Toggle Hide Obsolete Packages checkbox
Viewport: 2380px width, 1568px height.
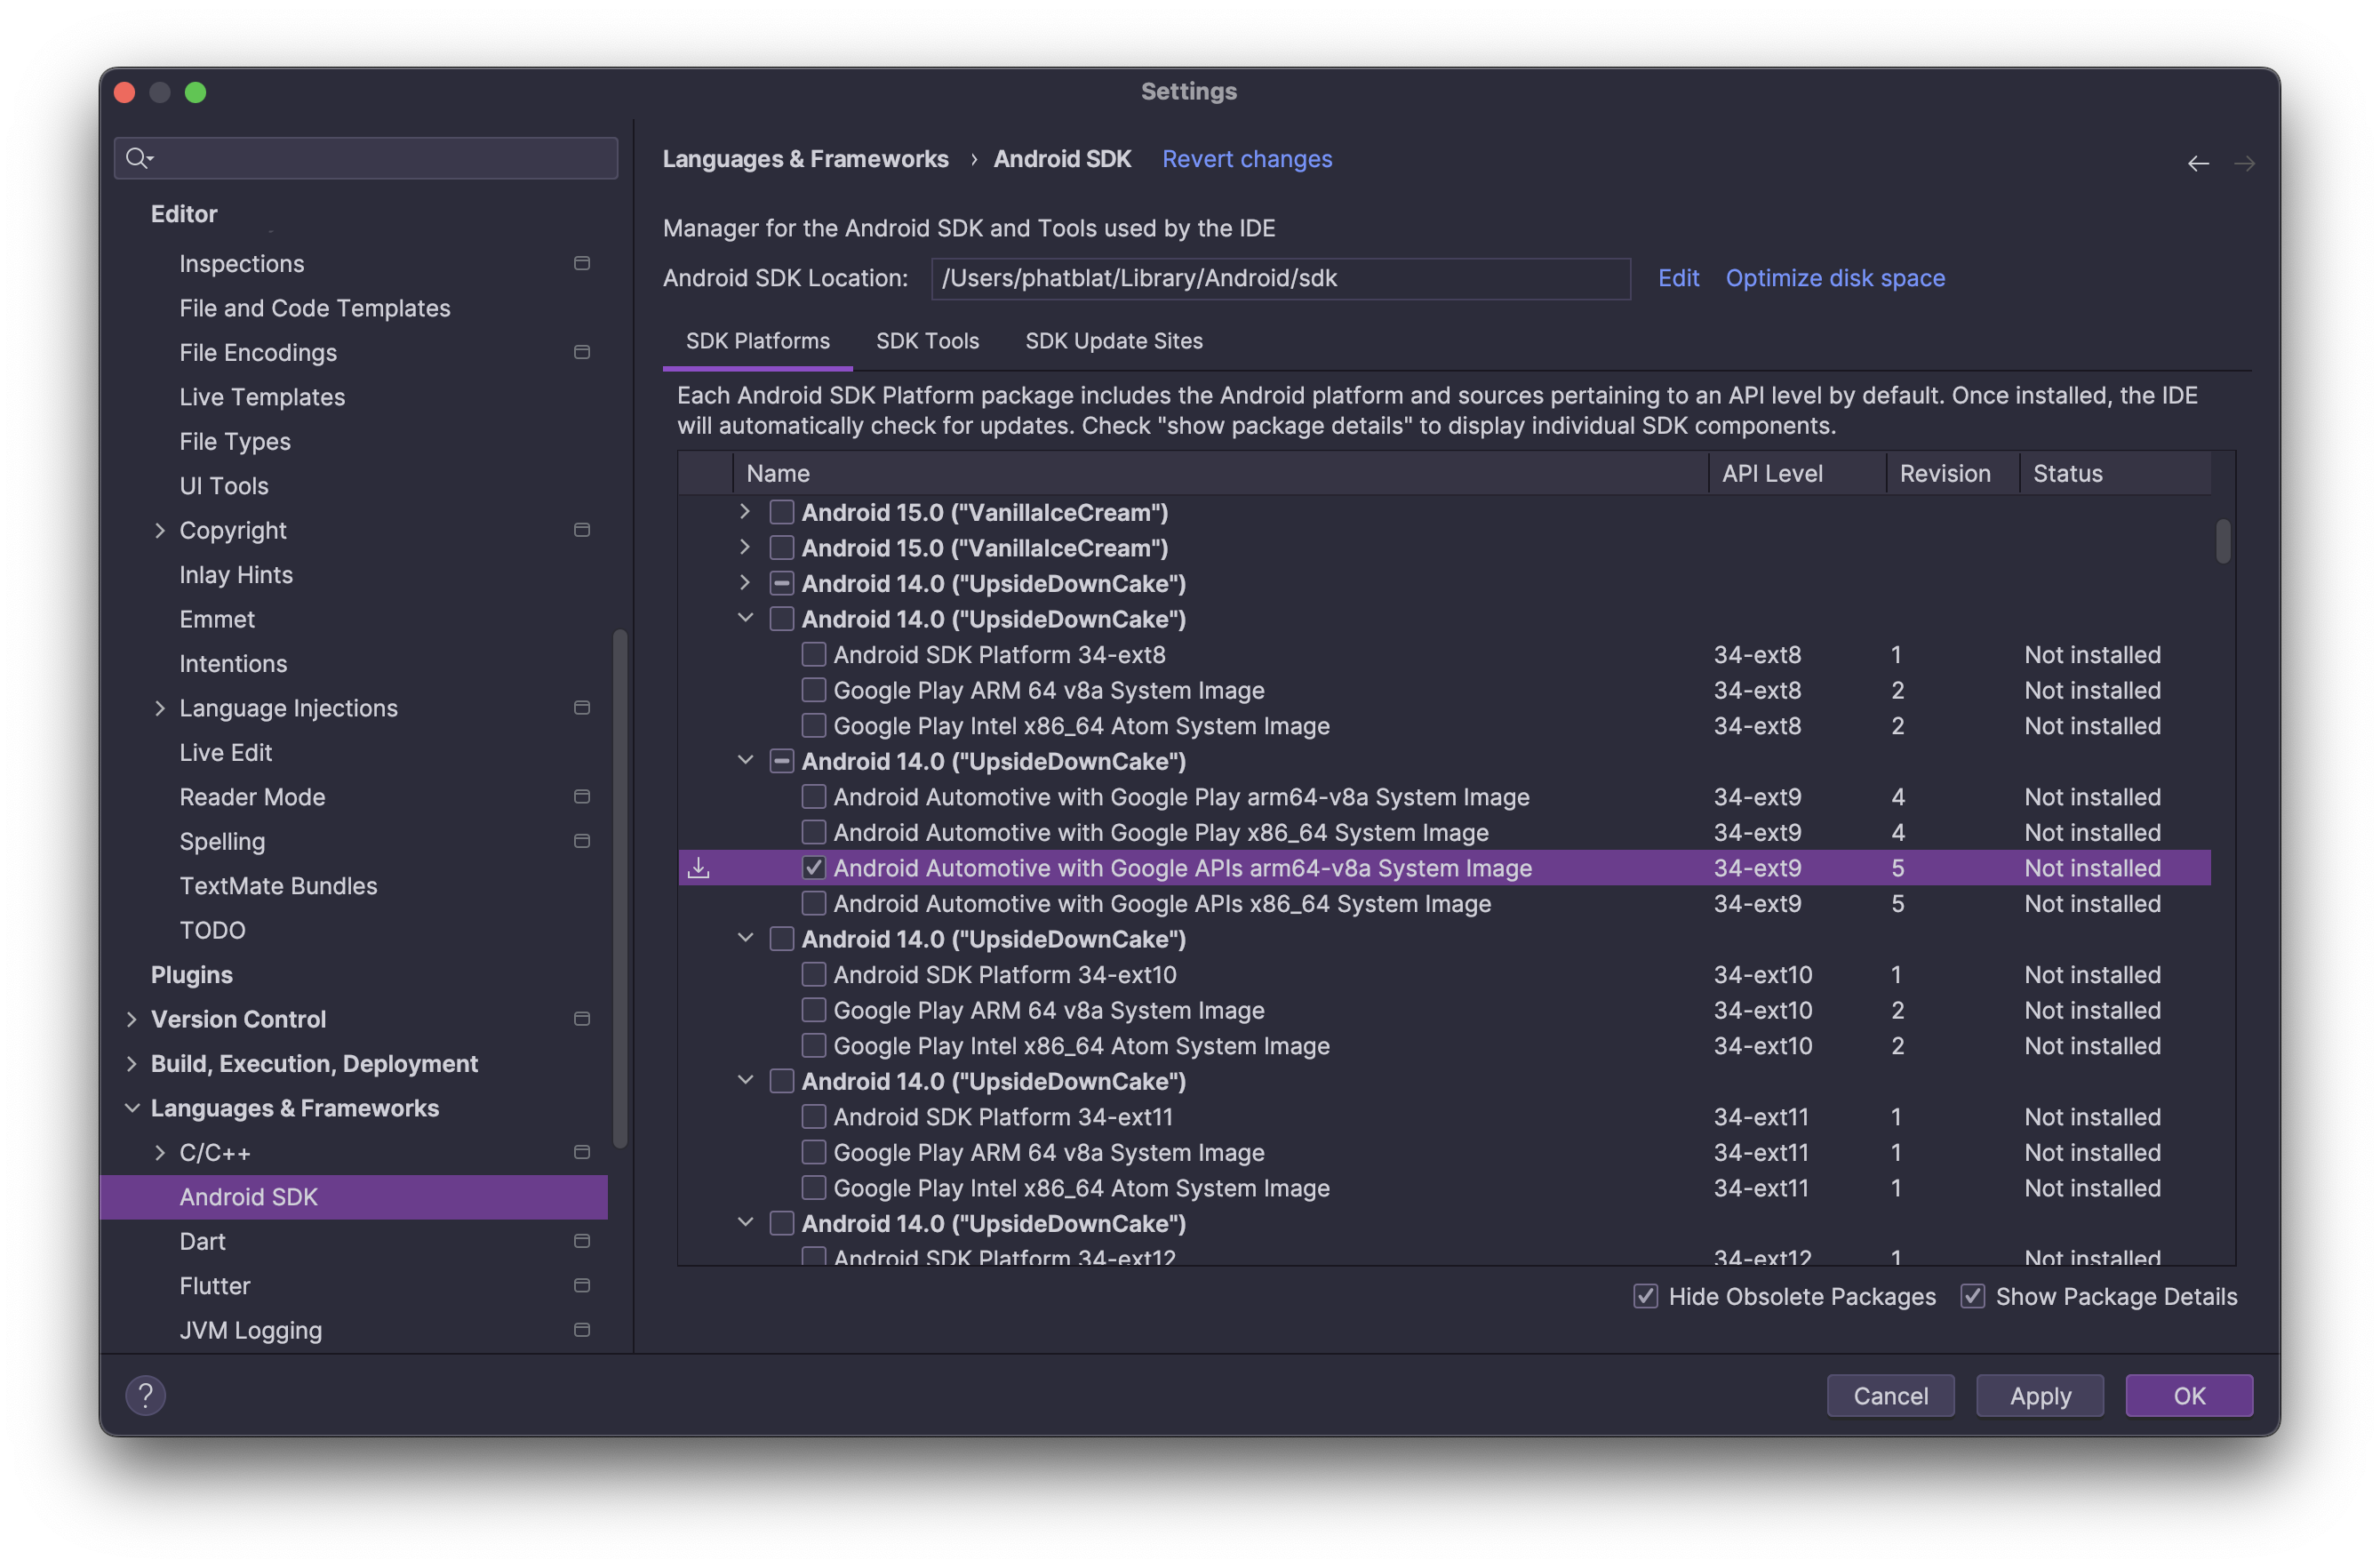pos(1645,1296)
